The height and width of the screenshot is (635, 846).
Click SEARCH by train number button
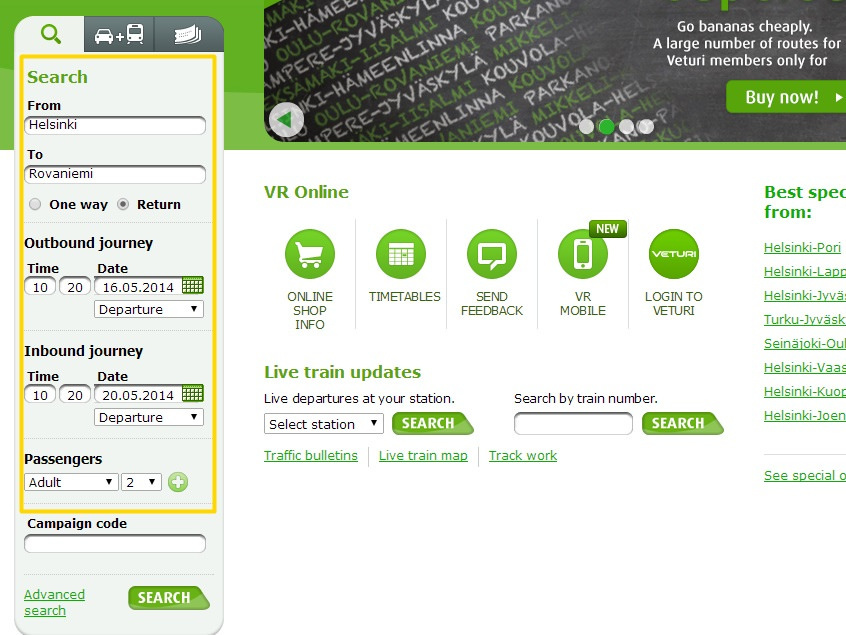coord(683,424)
